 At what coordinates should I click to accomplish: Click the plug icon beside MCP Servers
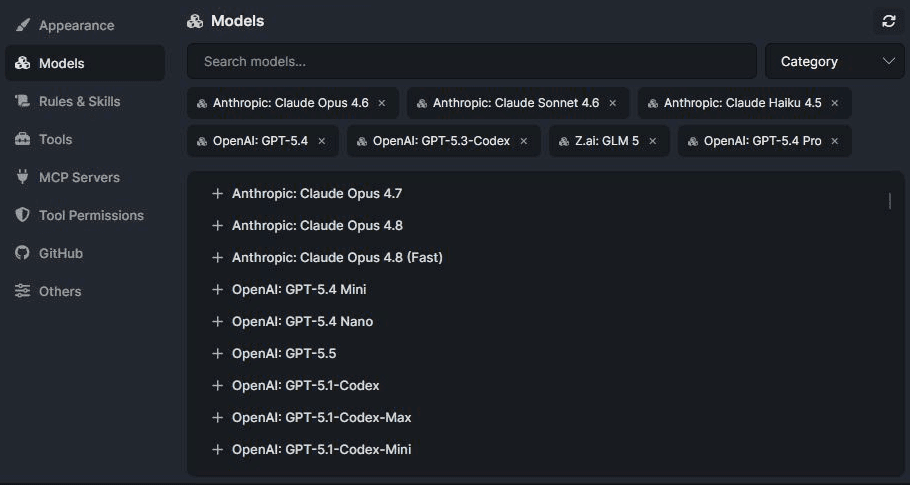(22, 177)
